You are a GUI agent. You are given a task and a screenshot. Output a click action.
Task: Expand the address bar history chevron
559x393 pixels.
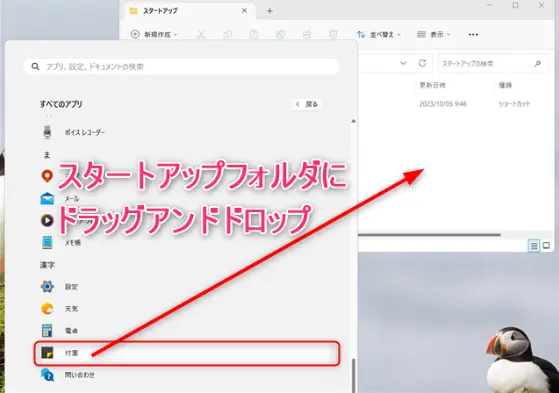[403, 63]
